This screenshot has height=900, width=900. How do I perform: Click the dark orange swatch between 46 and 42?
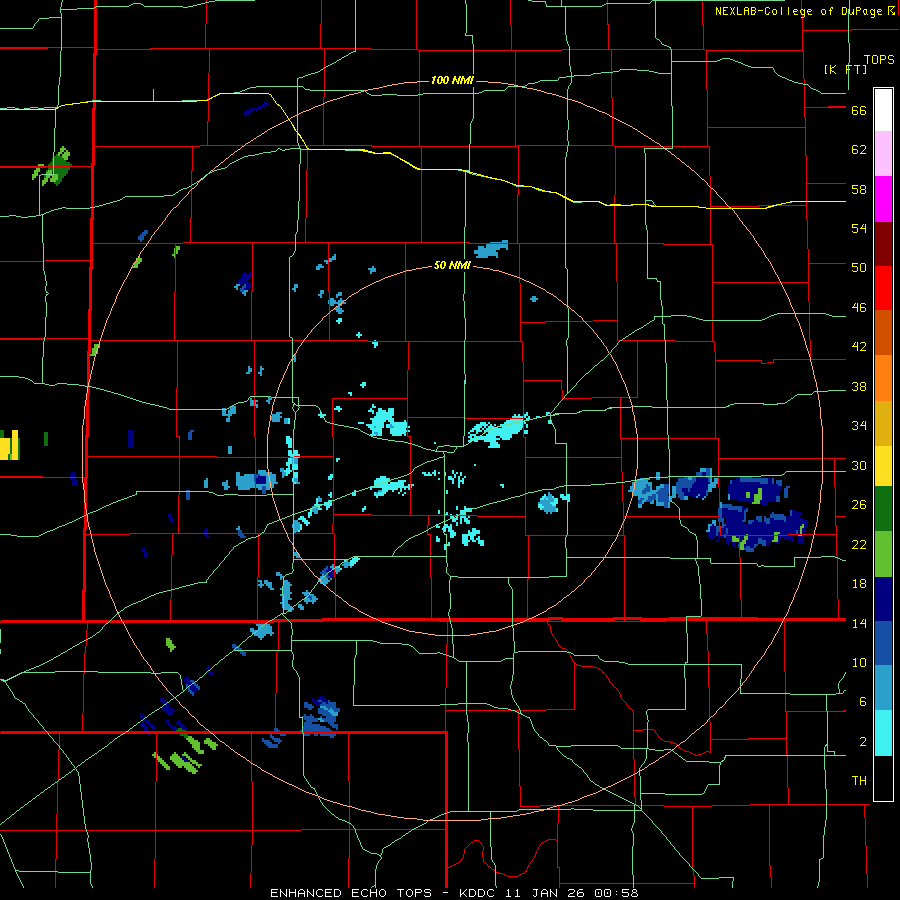[x=883, y=332]
